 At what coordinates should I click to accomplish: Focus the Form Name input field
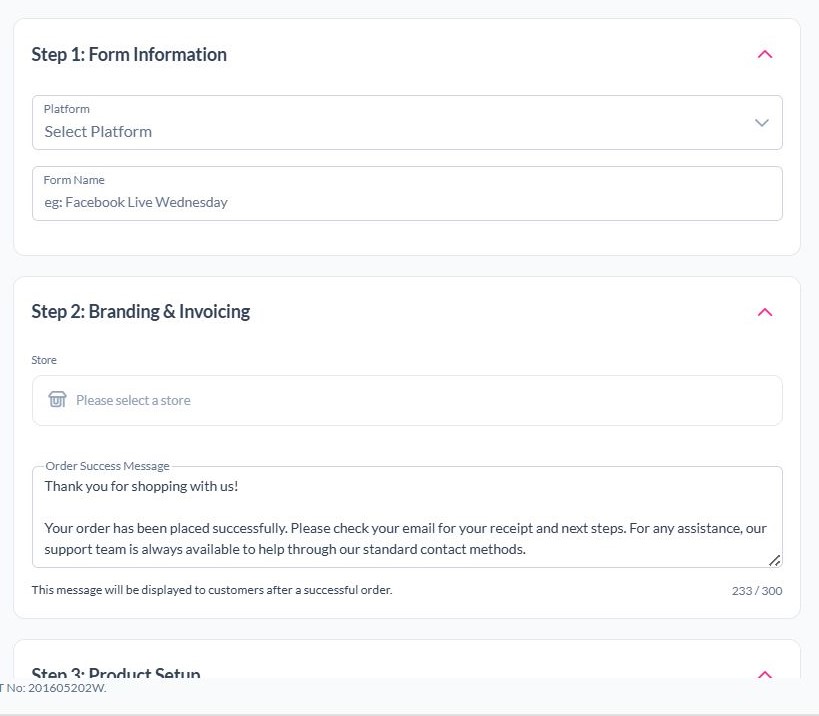point(407,194)
